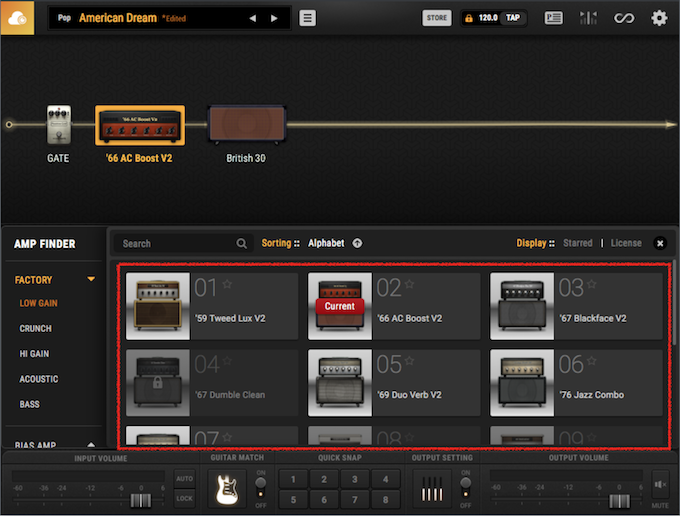The height and width of the screenshot is (516, 680).
Task: Choose the '67 Blackface V2 amp
Action: (x=576, y=306)
